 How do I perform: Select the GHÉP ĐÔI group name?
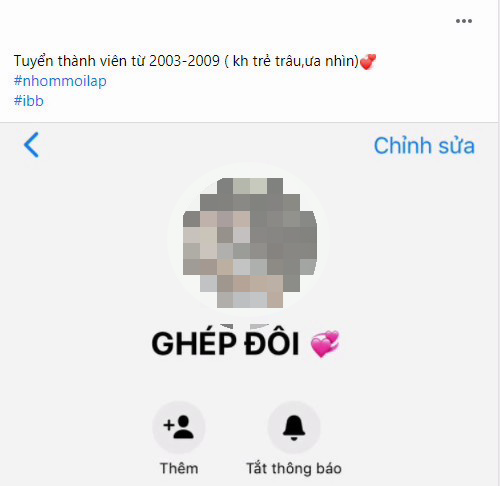225,344
